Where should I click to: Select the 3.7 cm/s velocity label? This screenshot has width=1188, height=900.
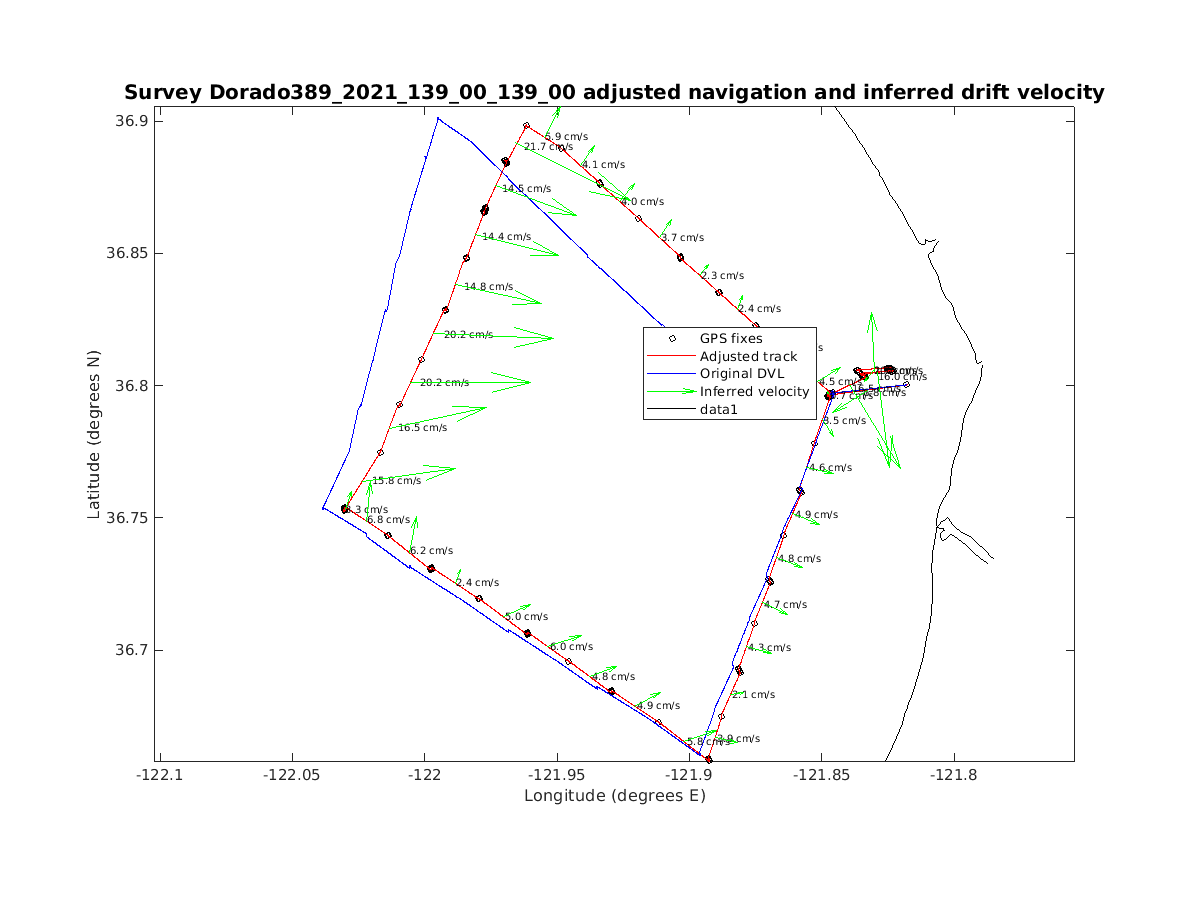pos(682,238)
